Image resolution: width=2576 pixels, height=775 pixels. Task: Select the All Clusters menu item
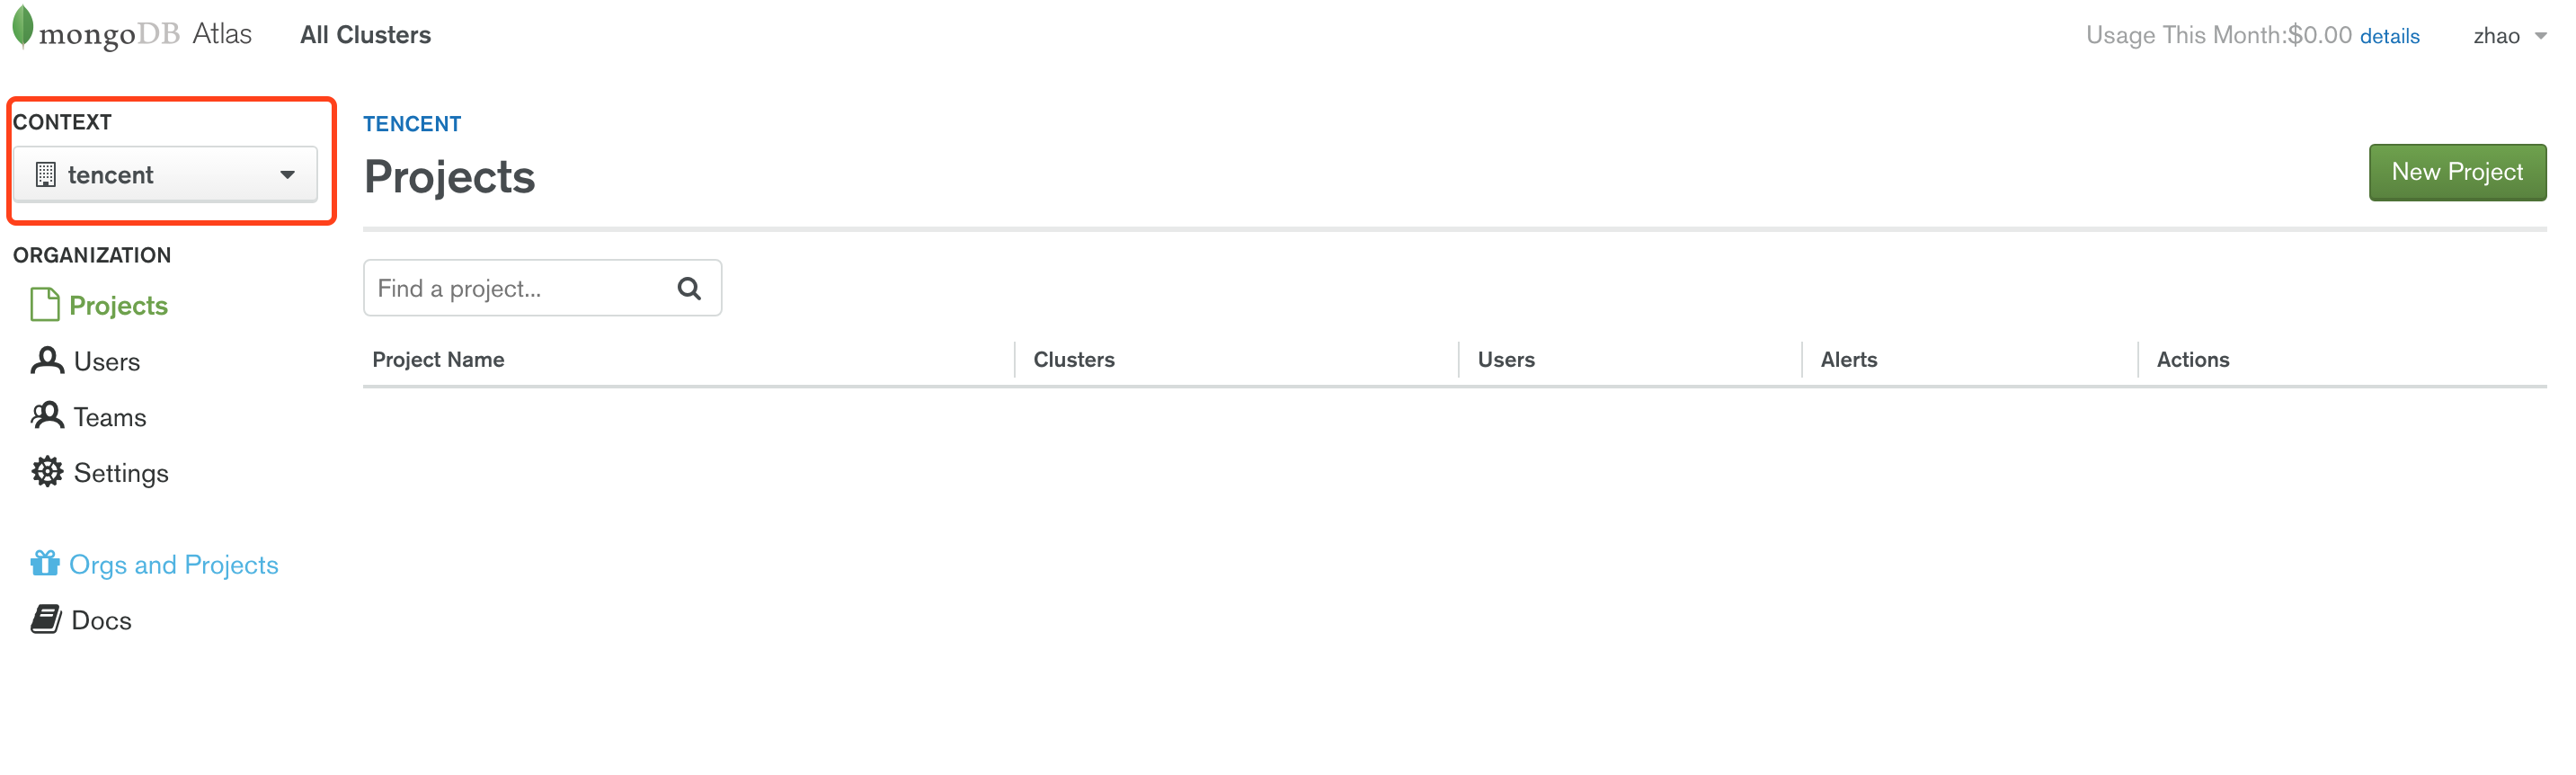coord(365,35)
